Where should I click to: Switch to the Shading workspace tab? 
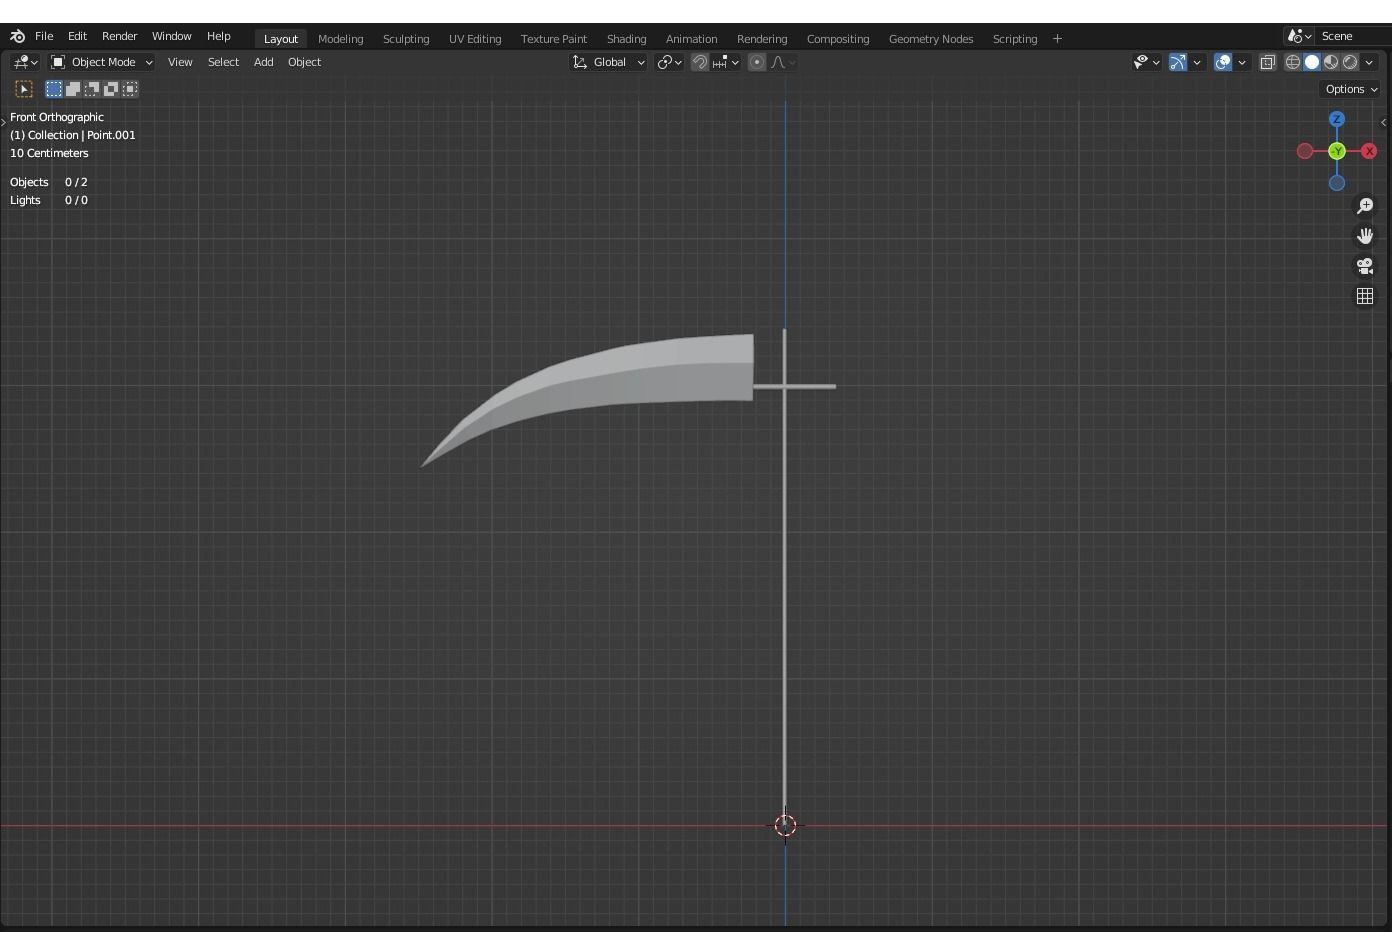tap(626, 38)
